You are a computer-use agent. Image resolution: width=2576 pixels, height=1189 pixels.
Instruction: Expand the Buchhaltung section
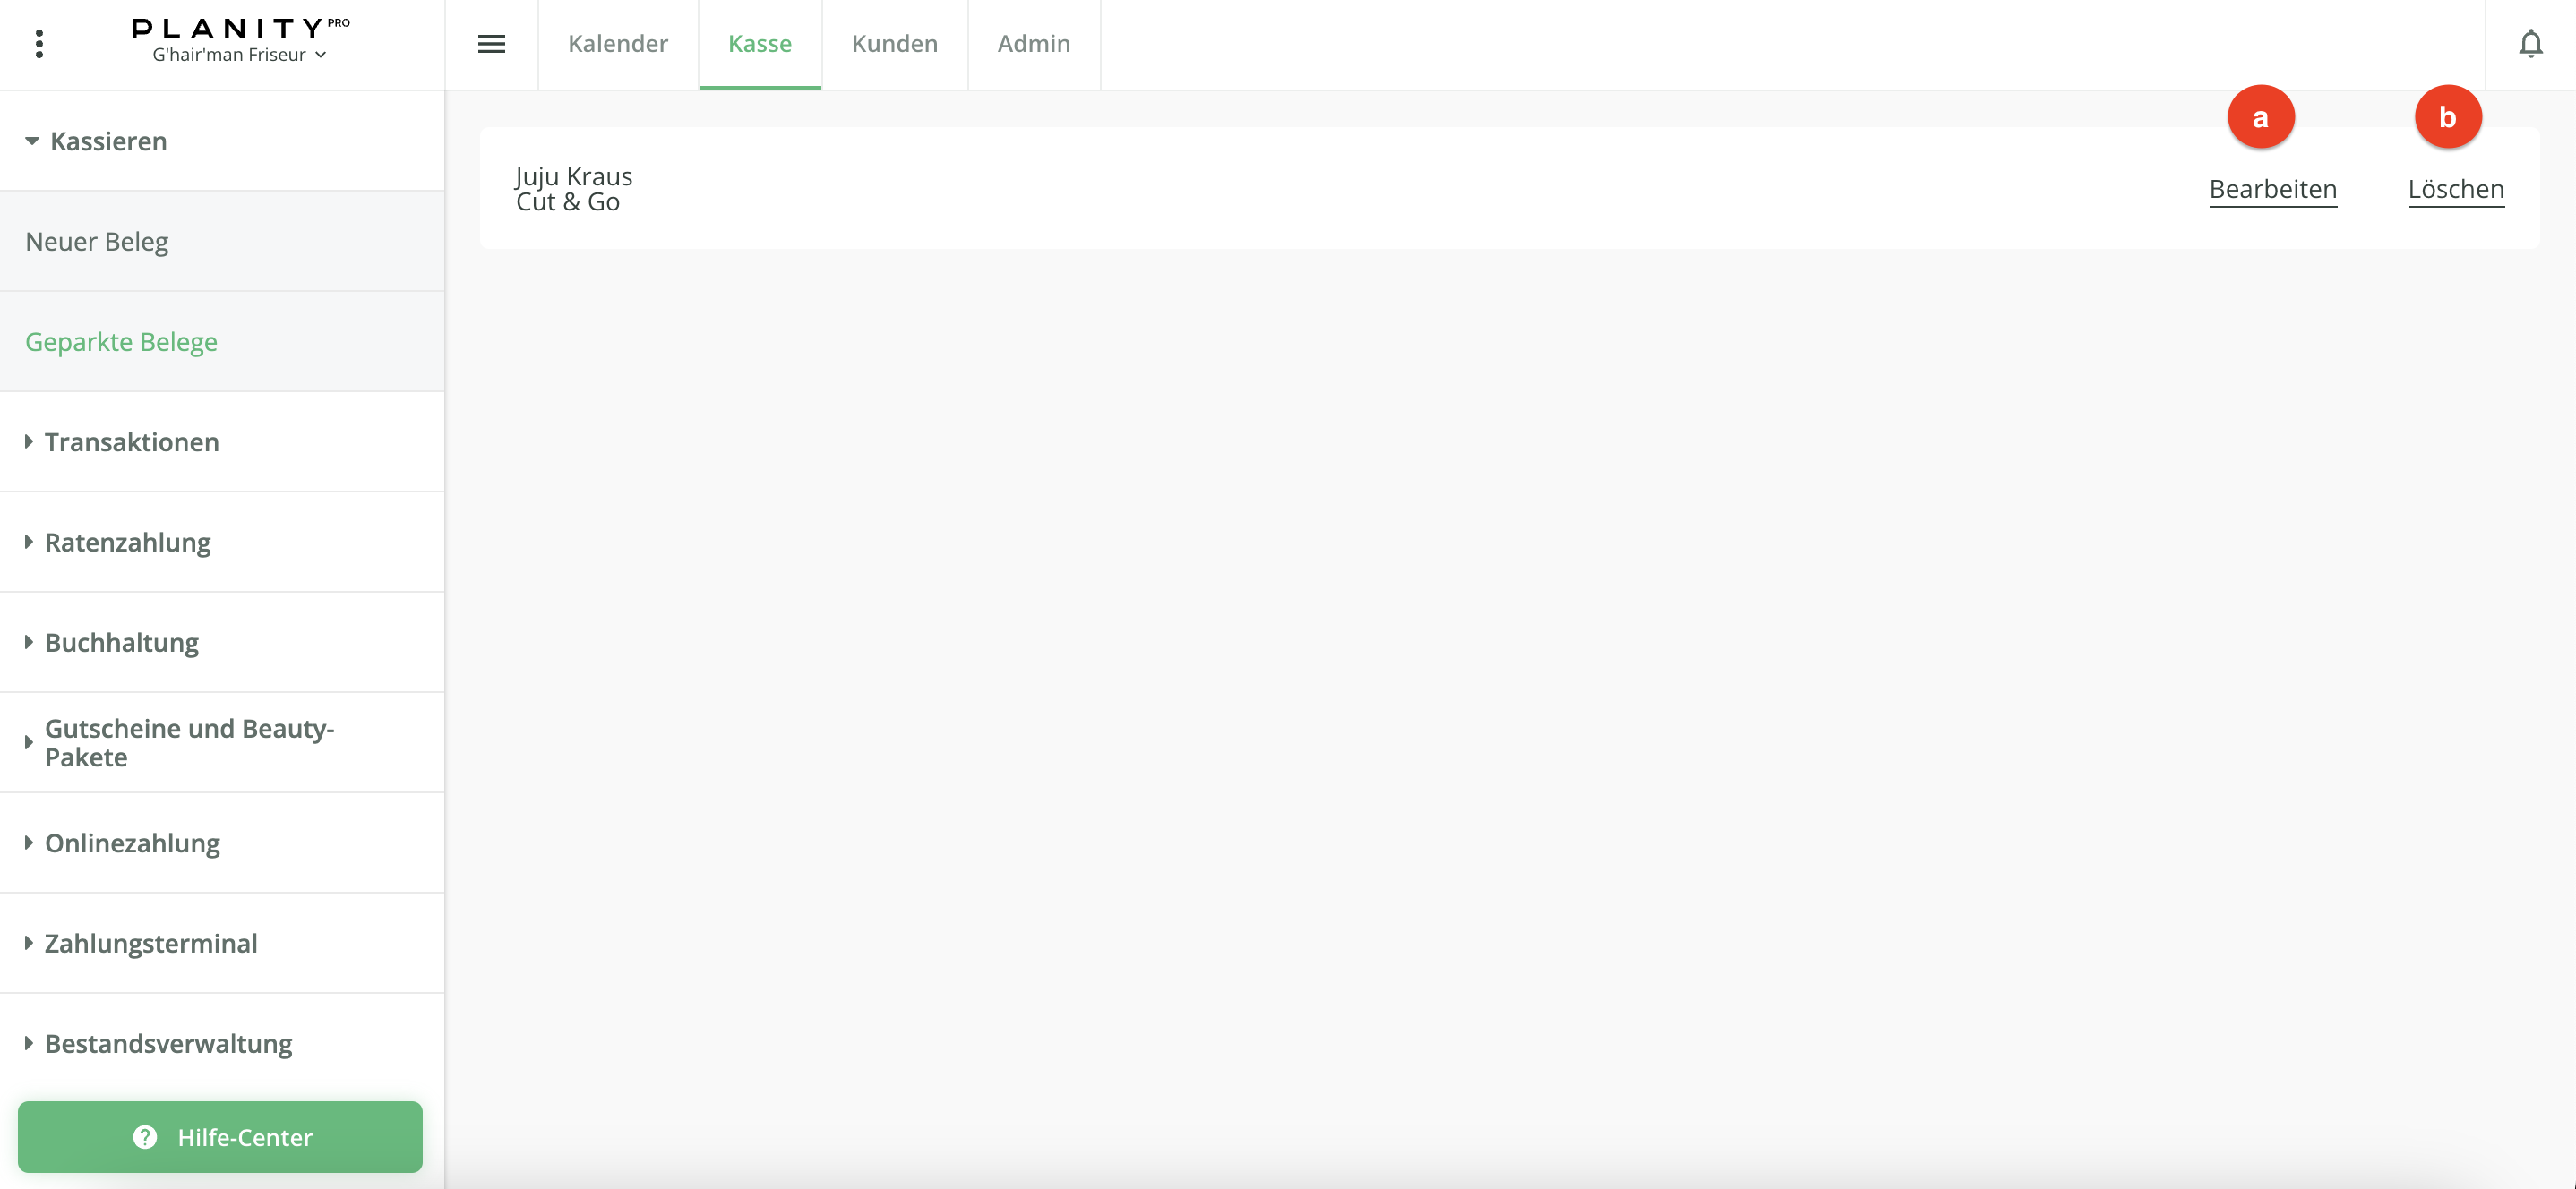(121, 642)
